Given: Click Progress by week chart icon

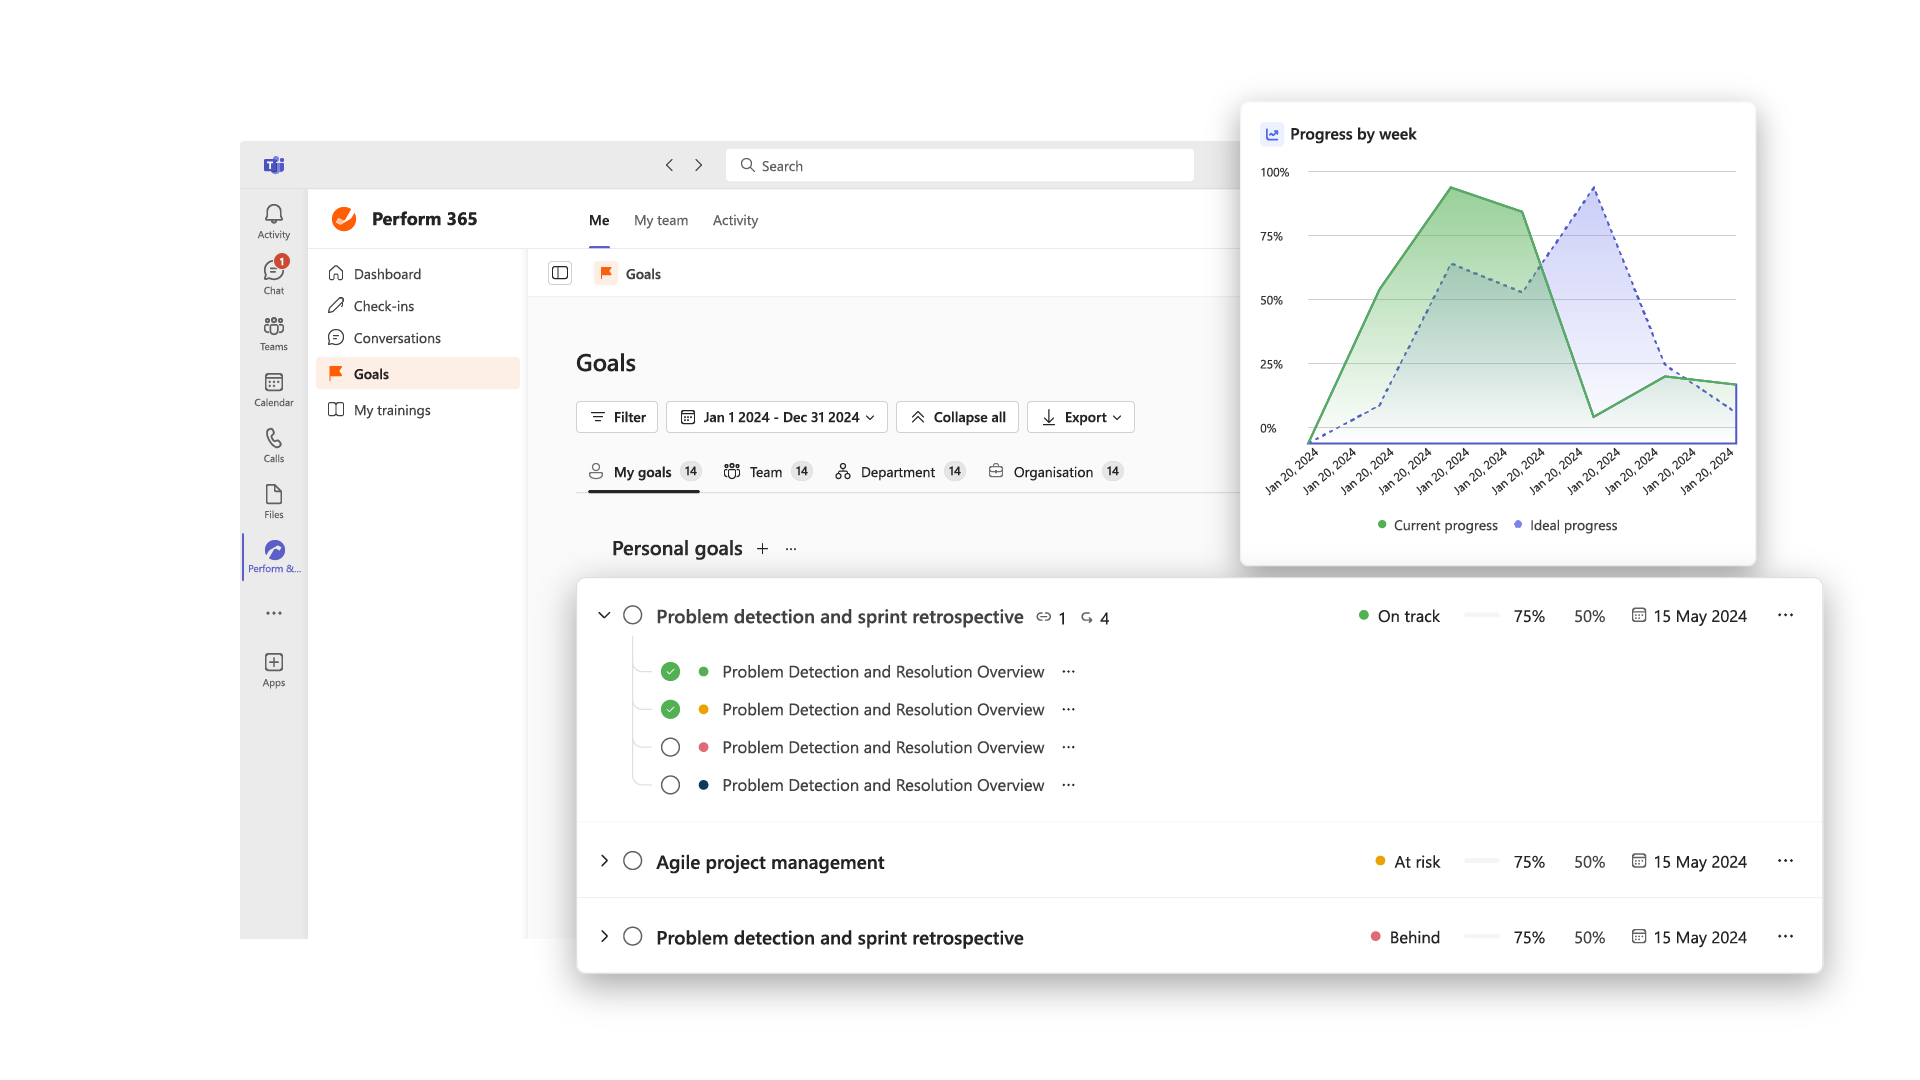Looking at the screenshot, I should [1272, 134].
